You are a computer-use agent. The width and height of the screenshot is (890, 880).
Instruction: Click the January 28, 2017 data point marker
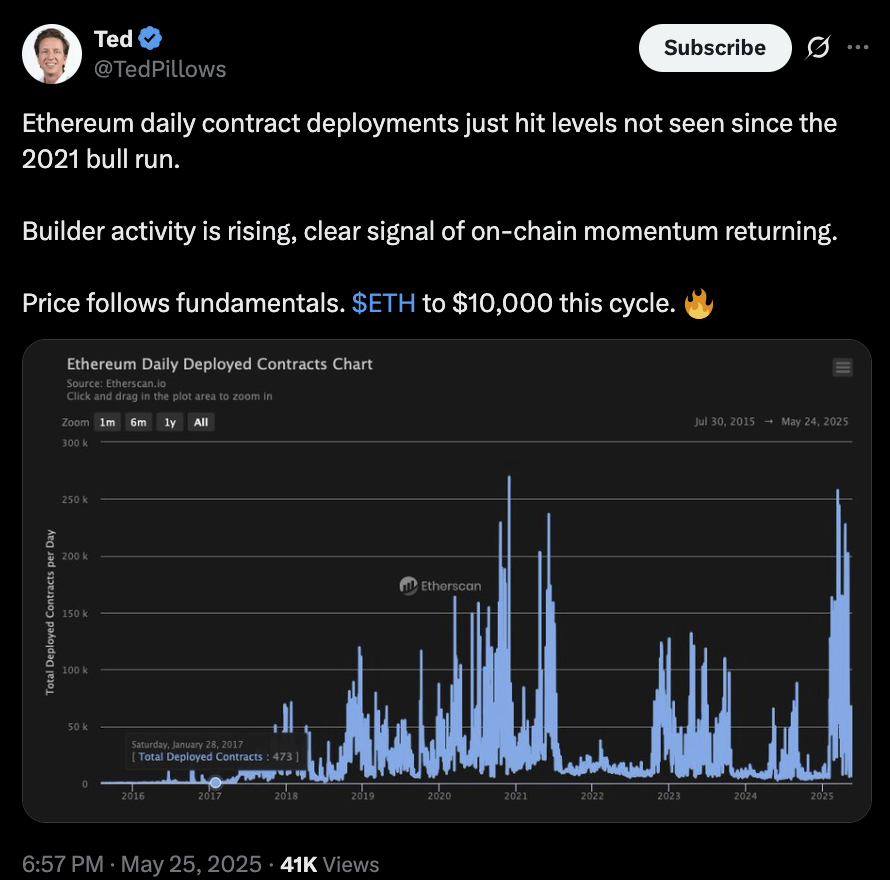point(216,782)
